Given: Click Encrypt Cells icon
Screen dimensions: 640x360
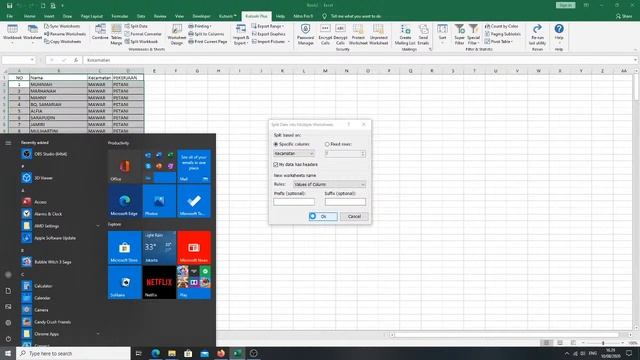Looking at the screenshot, I should point(325,34).
